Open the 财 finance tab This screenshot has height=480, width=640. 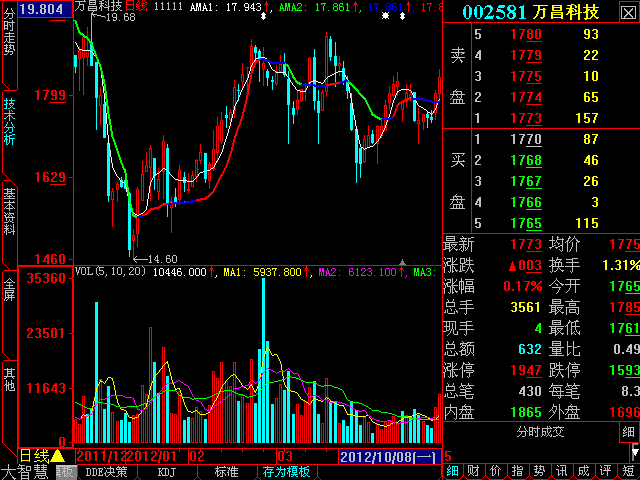[473, 471]
